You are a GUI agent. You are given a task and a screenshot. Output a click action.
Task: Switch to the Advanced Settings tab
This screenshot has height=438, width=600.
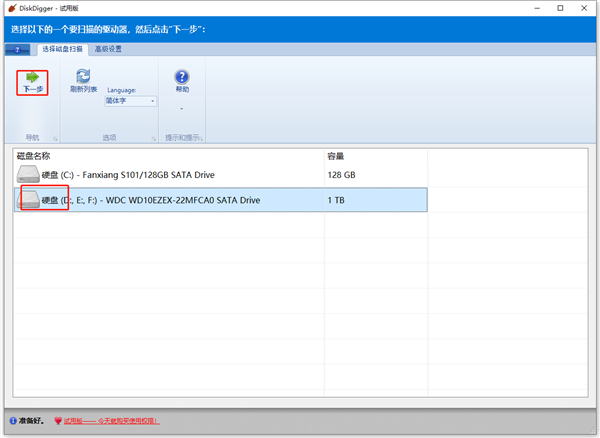pos(109,49)
